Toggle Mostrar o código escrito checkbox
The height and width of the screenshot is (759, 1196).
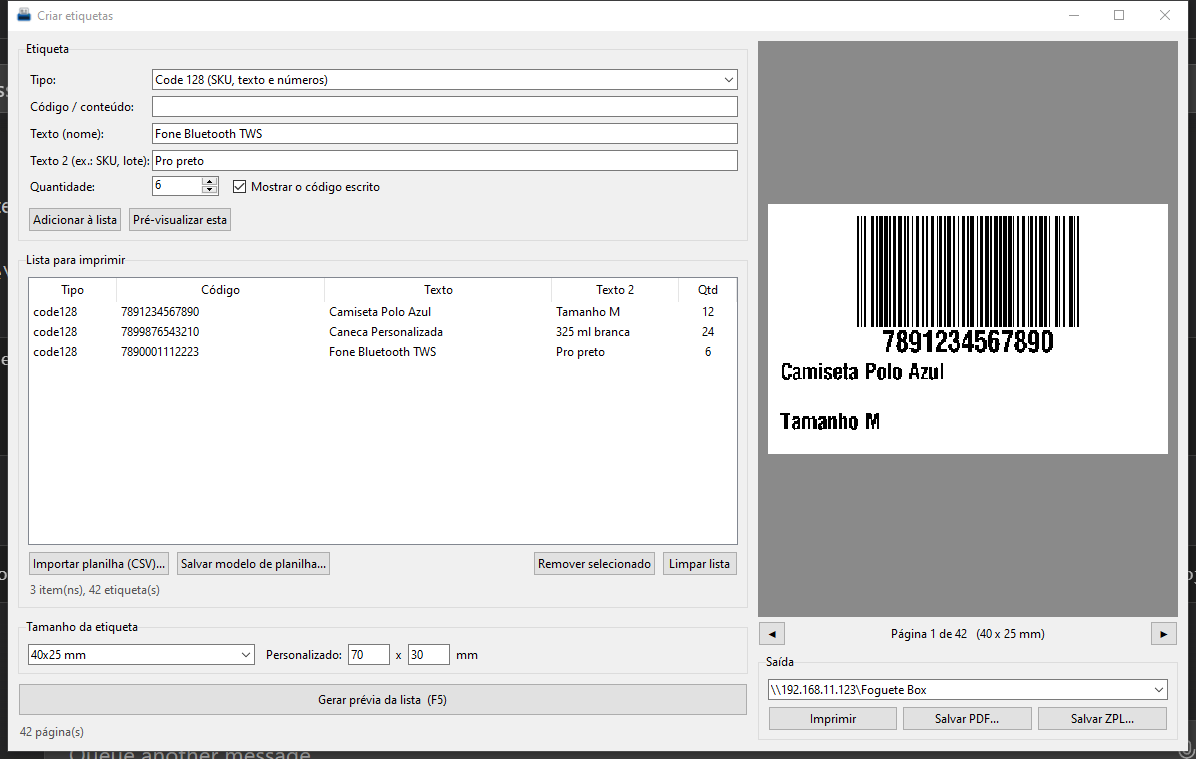coord(240,187)
